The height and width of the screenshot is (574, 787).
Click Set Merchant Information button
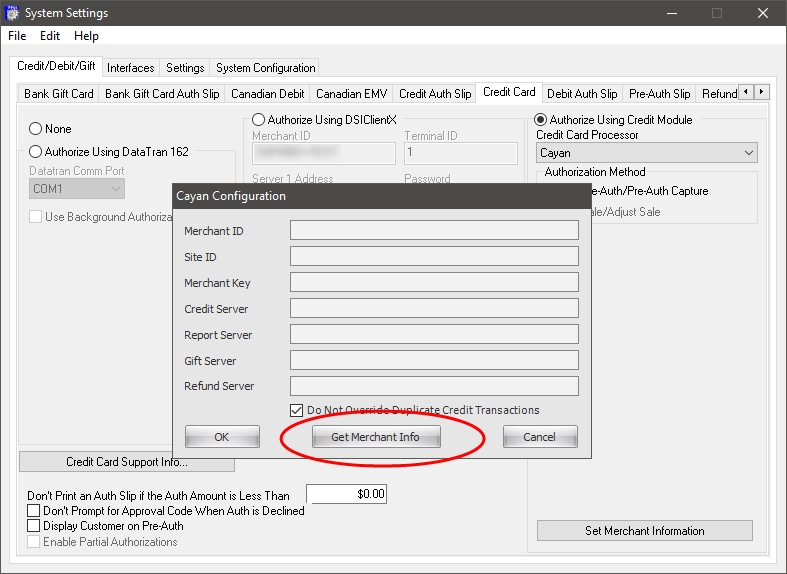(644, 531)
